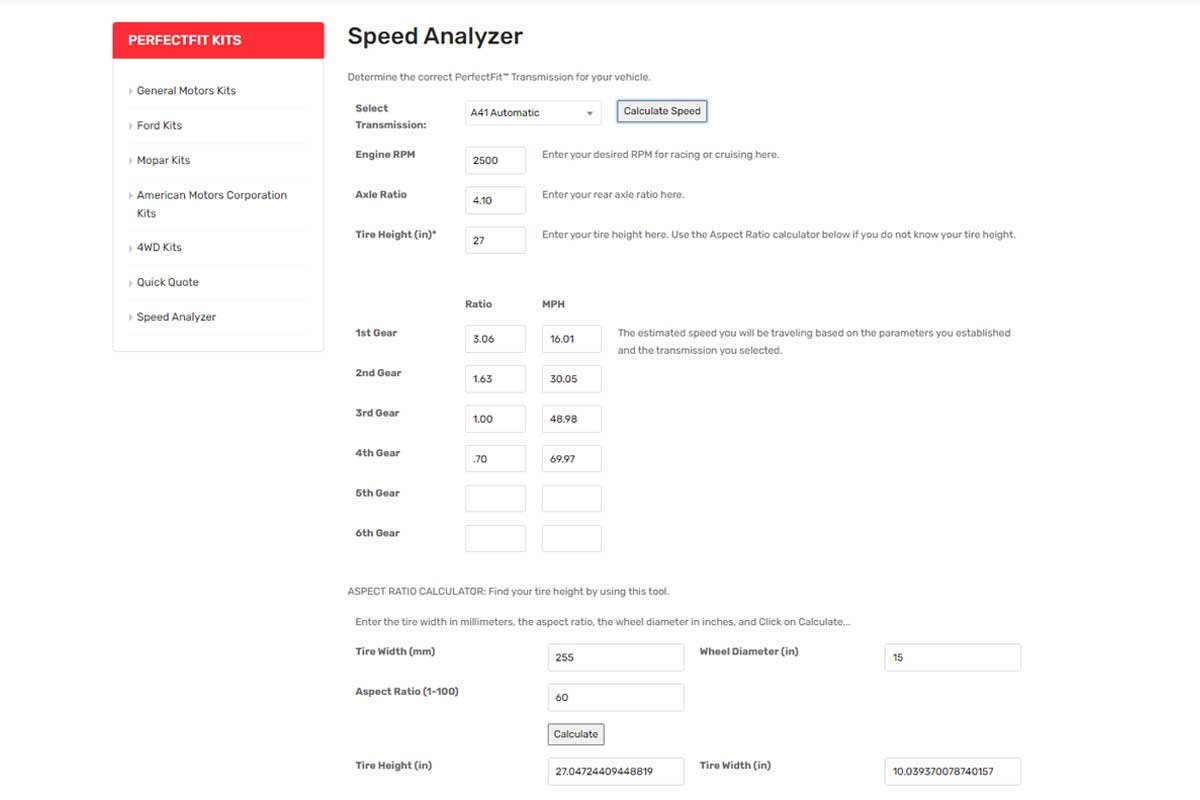Open the Select Transmission dropdown
The width and height of the screenshot is (1200, 800).
pyautogui.click(x=532, y=113)
